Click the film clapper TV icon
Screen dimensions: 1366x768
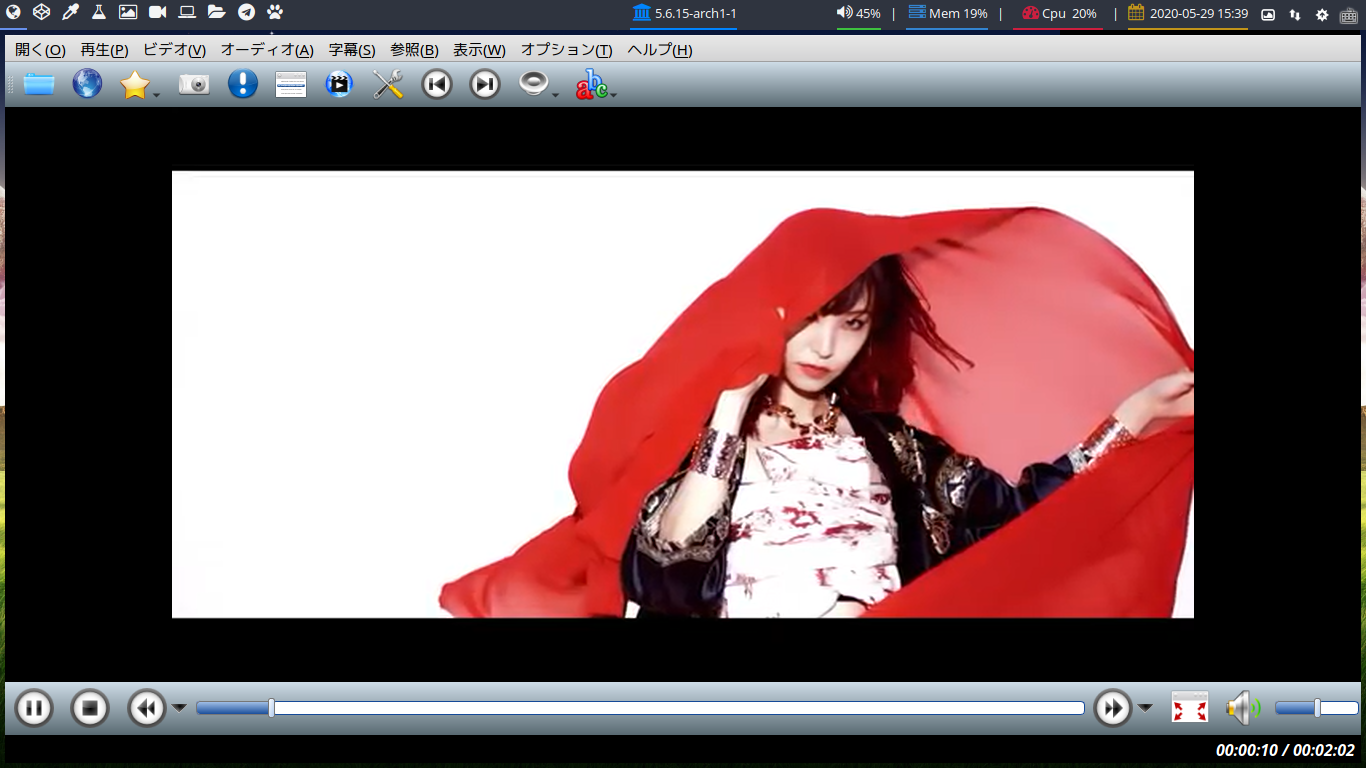(x=340, y=85)
